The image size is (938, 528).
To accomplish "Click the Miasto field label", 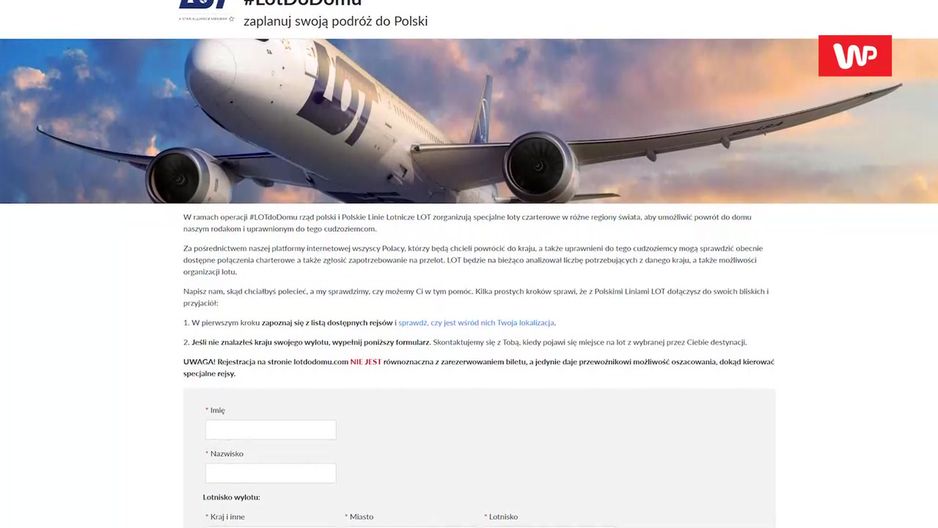I will pos(361,517).
